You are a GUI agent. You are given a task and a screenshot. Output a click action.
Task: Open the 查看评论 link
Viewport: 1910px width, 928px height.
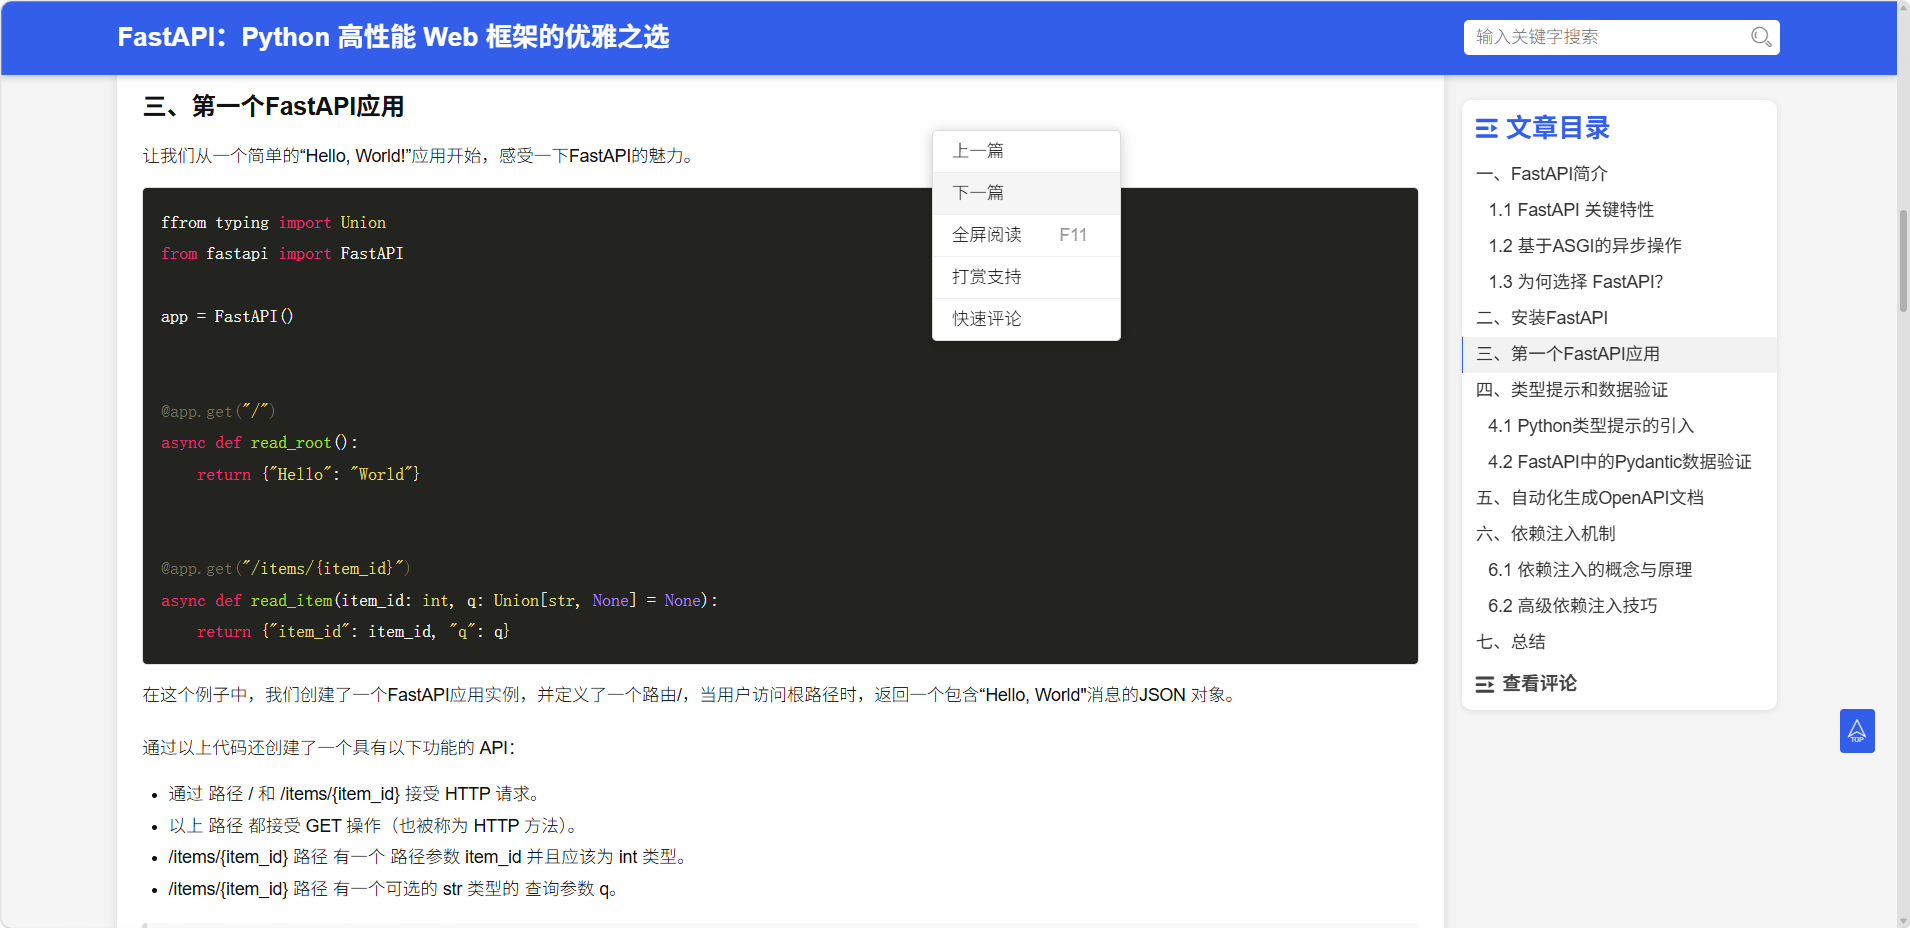(x=1539, y=684)
